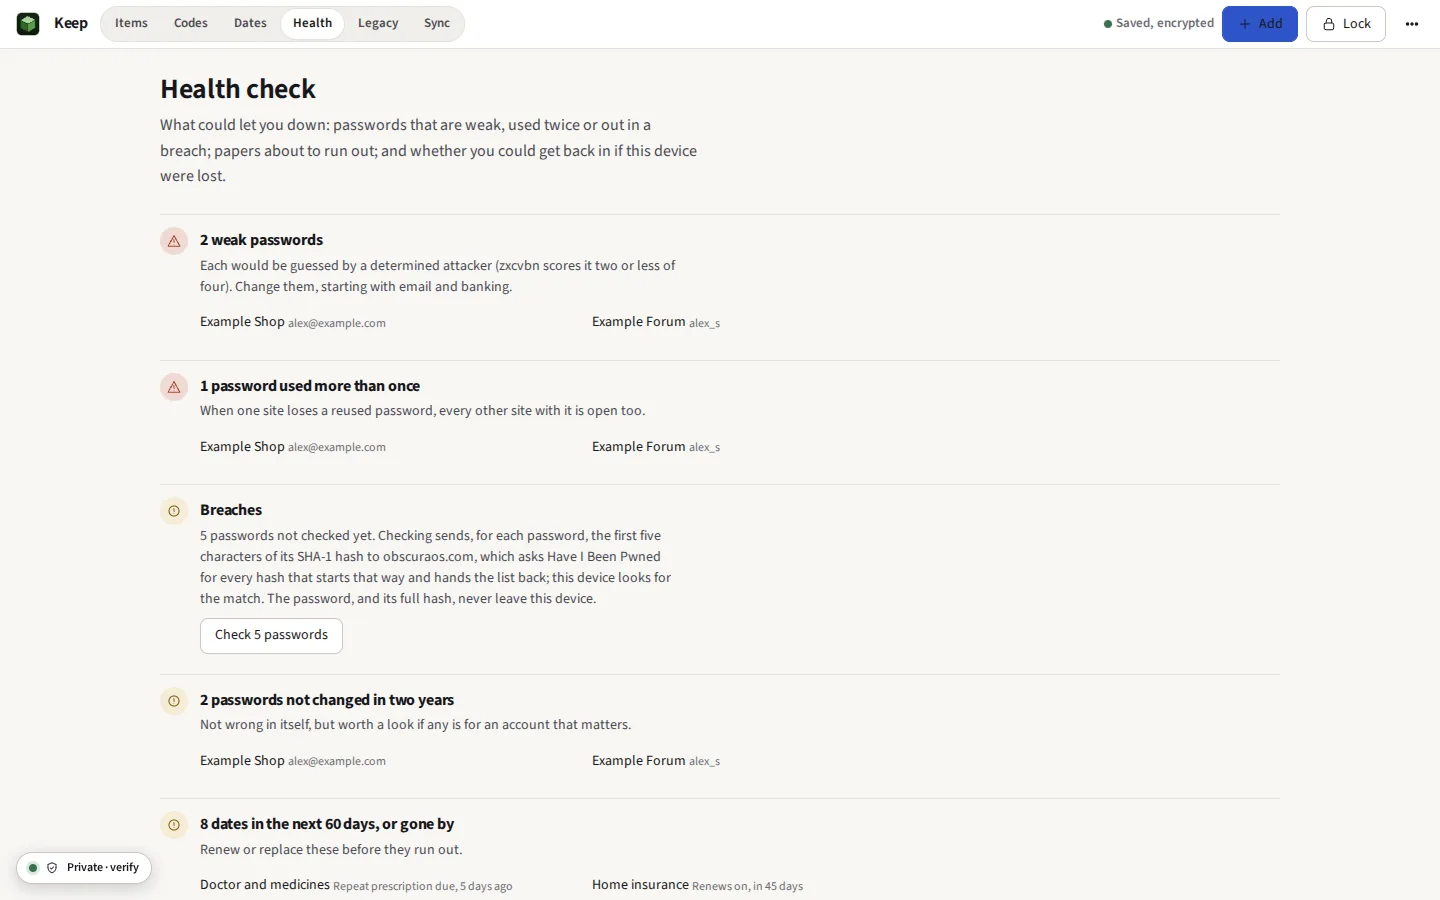Select the Health tab
Screen dimensions: 1440x900
click(x=312, y=23)
